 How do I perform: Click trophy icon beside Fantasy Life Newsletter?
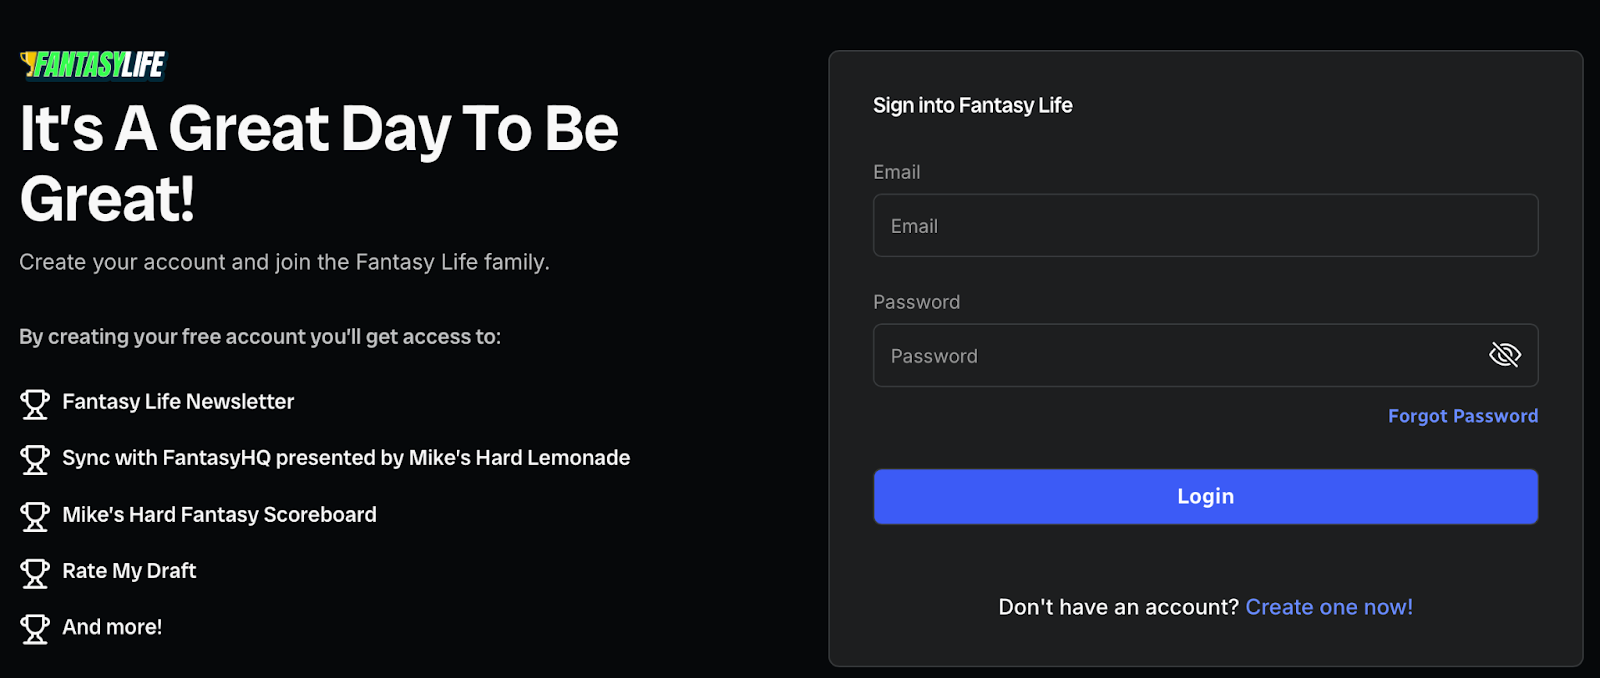[x=35, y=403]
